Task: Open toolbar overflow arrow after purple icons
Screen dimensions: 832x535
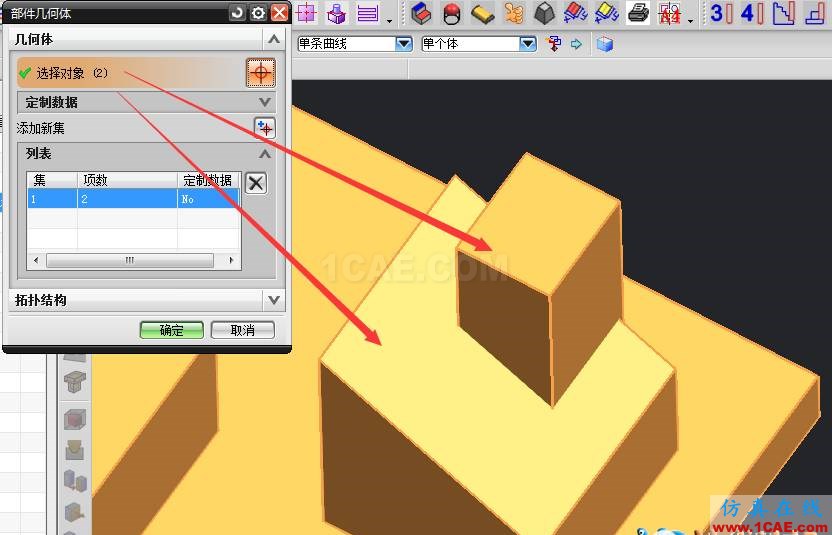Action: coord(390,21)
